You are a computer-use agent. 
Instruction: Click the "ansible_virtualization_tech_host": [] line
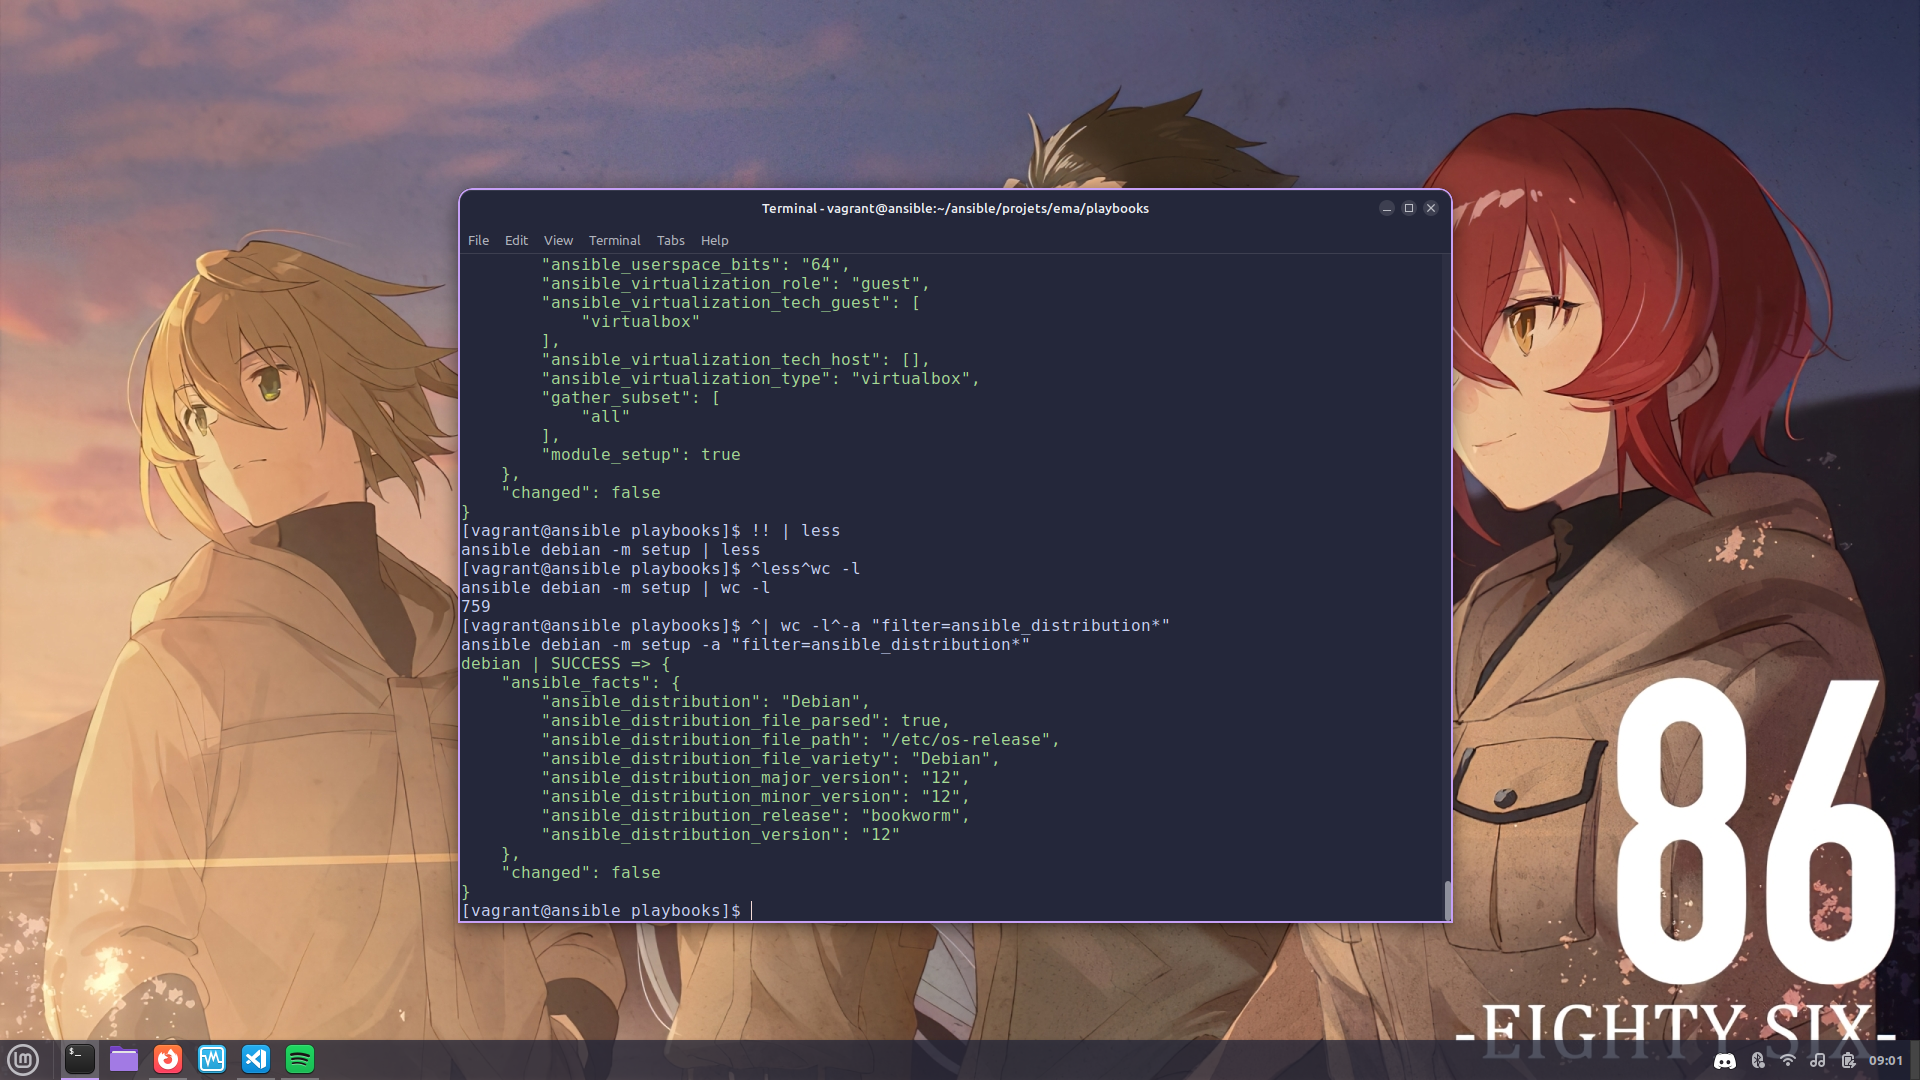(736, 359)
